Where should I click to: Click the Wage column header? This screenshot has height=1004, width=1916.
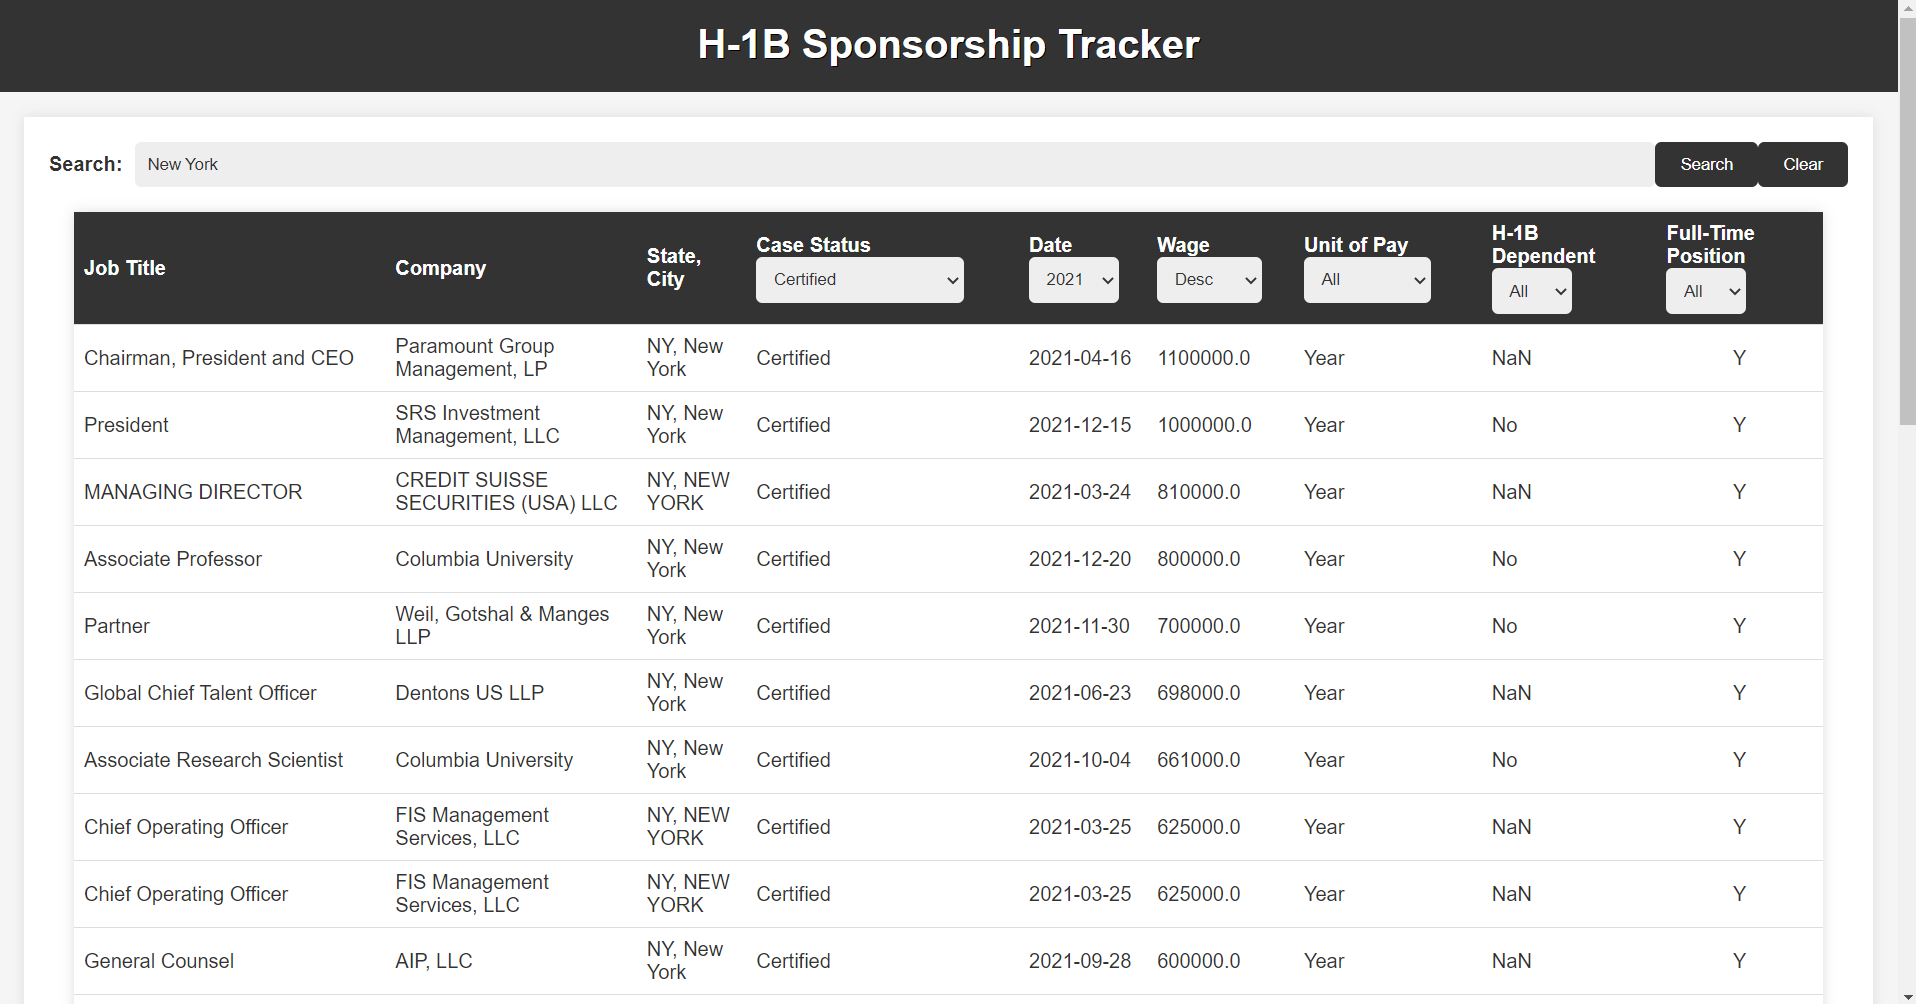pos(1182,244)
